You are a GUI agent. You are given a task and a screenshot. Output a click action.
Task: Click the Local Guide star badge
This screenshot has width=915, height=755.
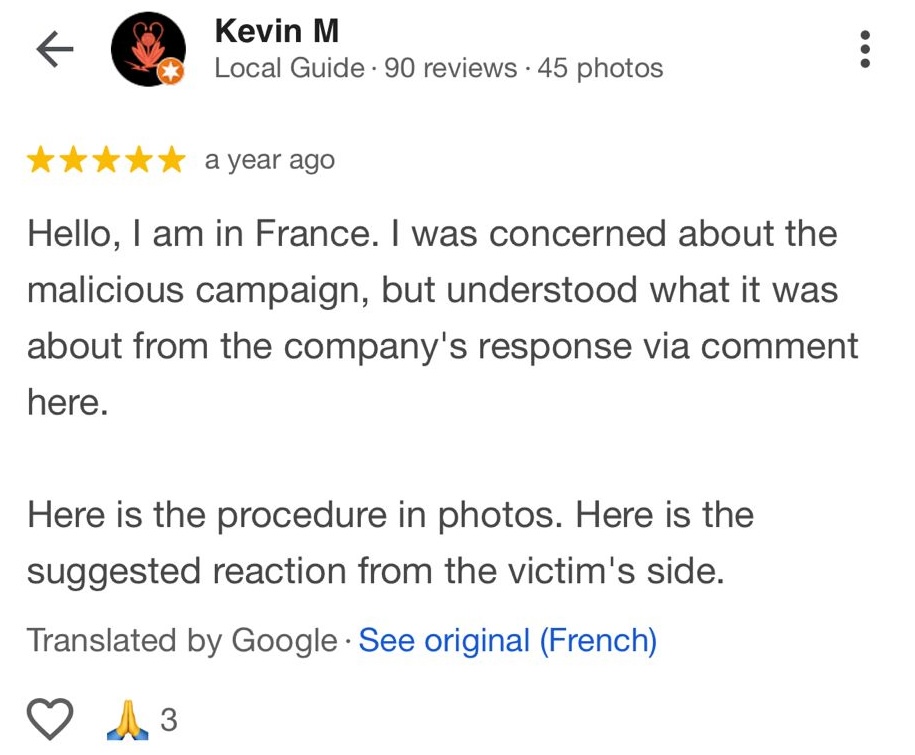[x=171, y=72]
